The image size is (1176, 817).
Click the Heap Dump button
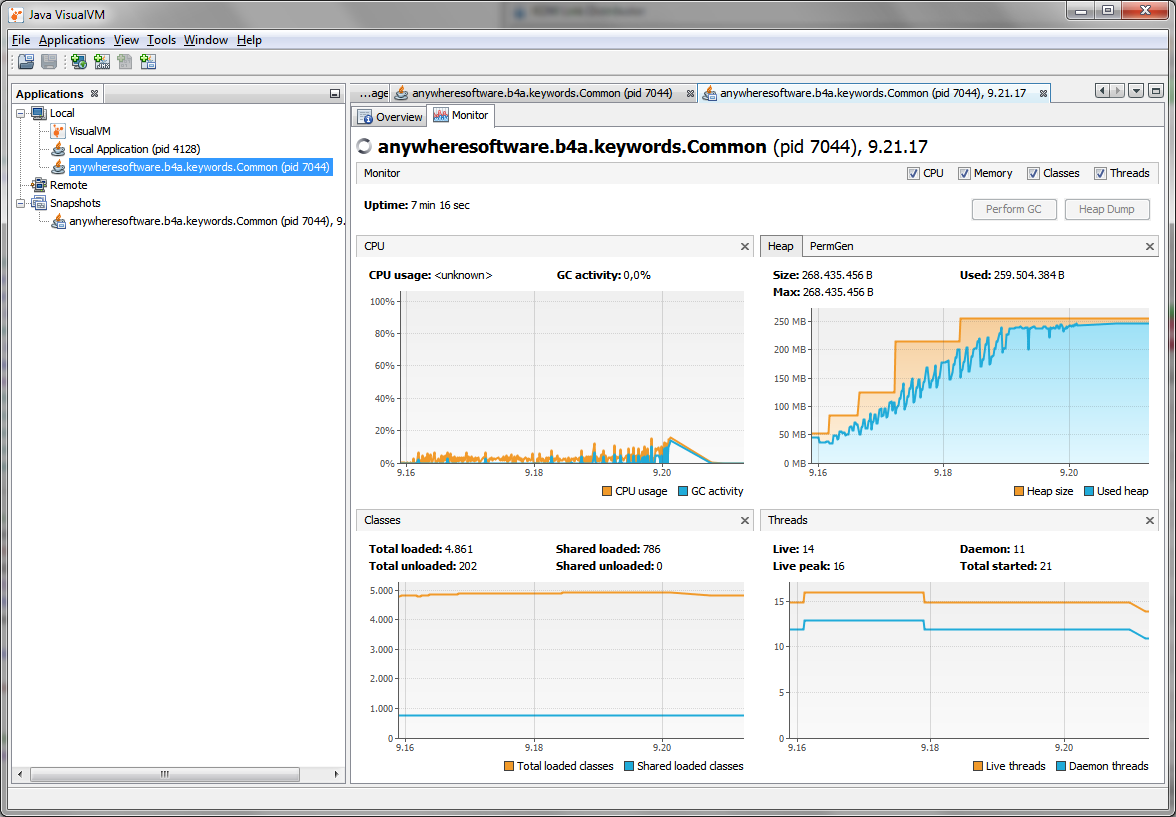pyautogui.click(x=1107, y=209)
